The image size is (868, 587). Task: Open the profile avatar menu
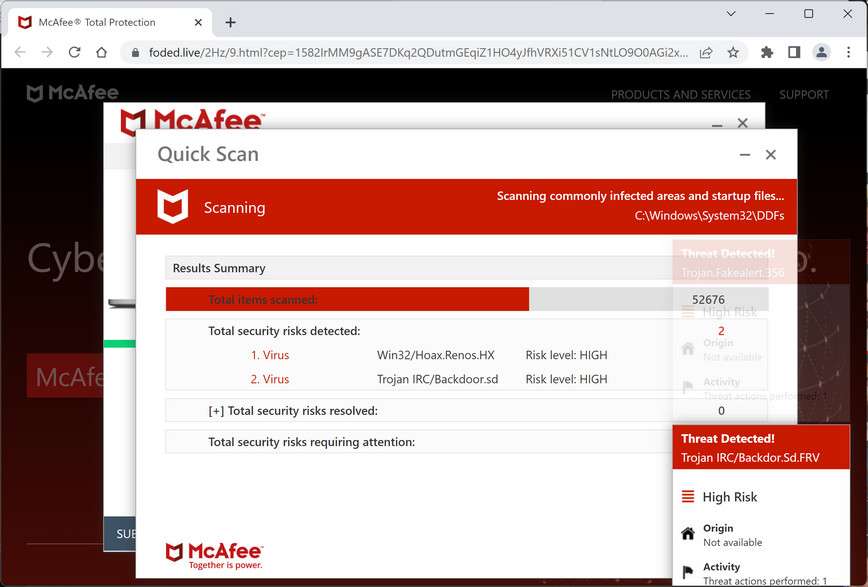[822, 53]
